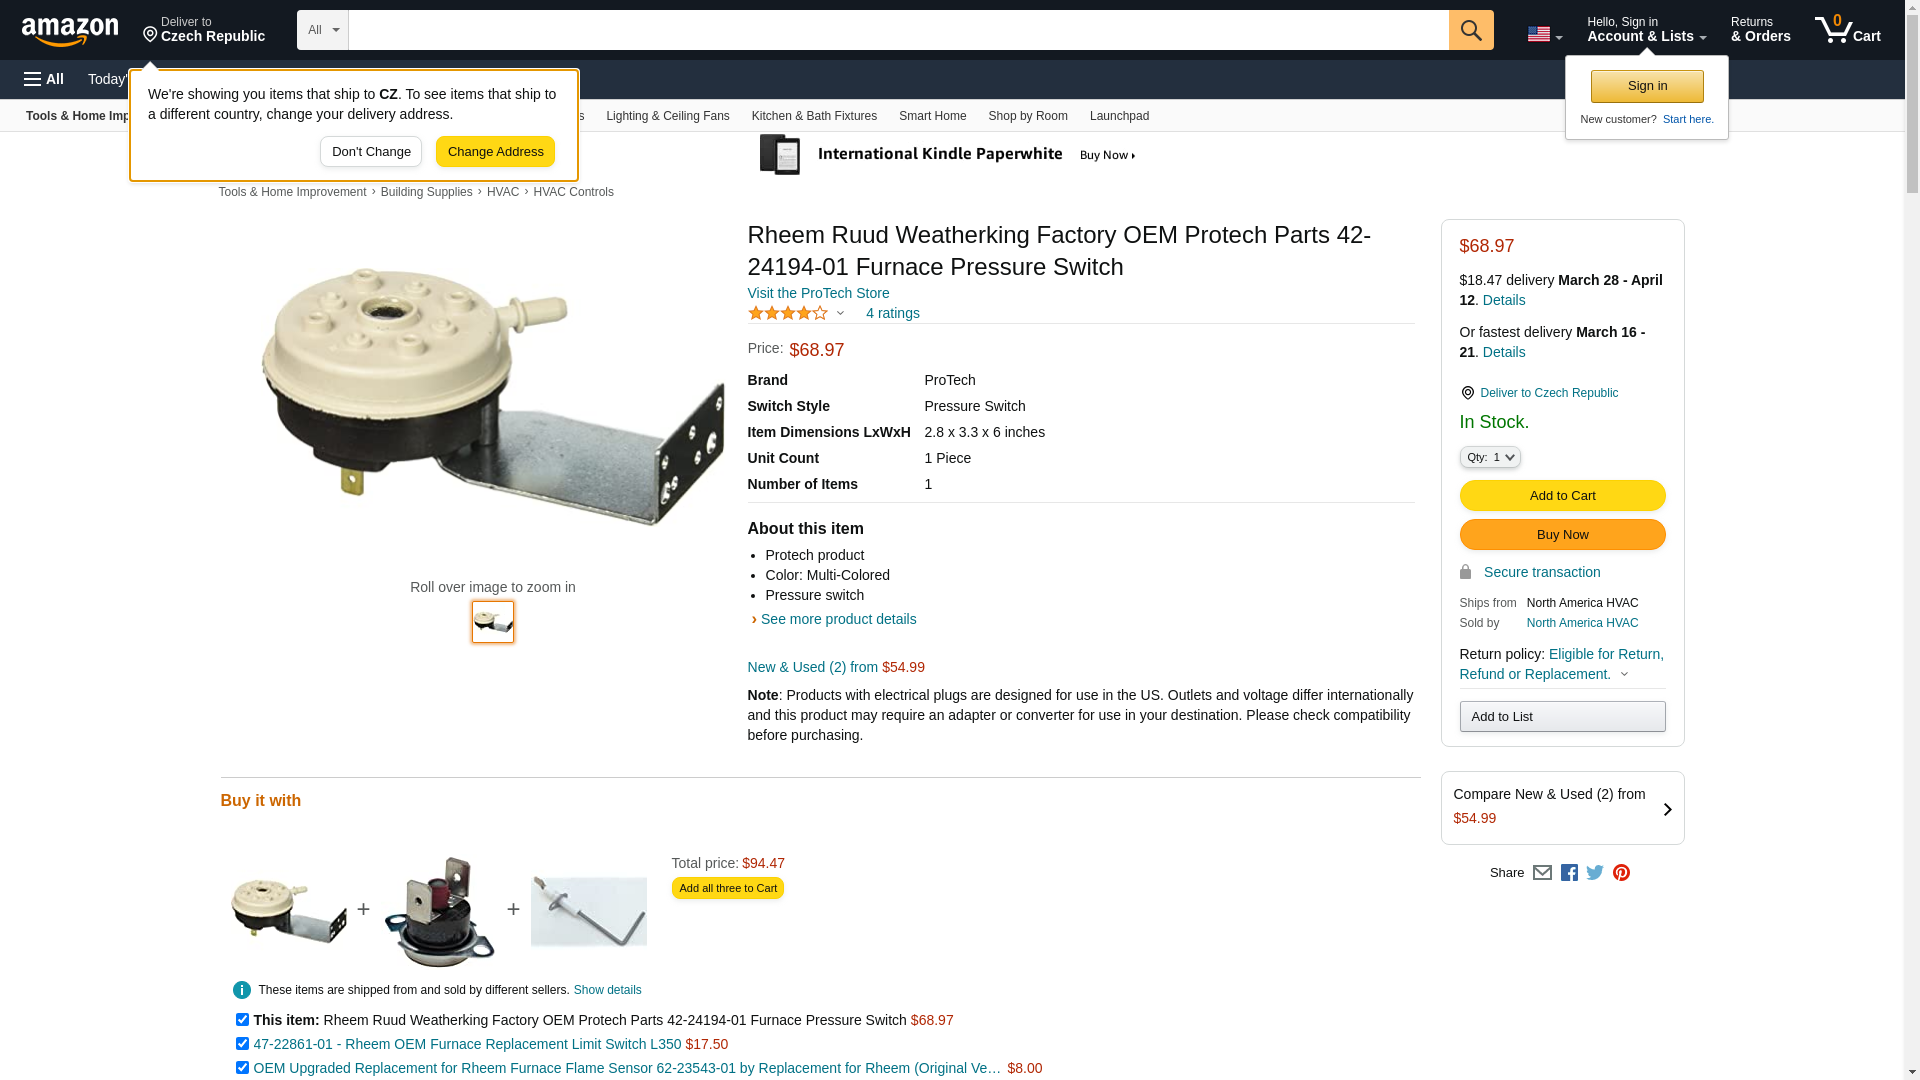Uncheck the Limit Switch L350 checkbox
This screenshot has width=1920, height=1080.
pyautogui.click(x=242, y=1044)
